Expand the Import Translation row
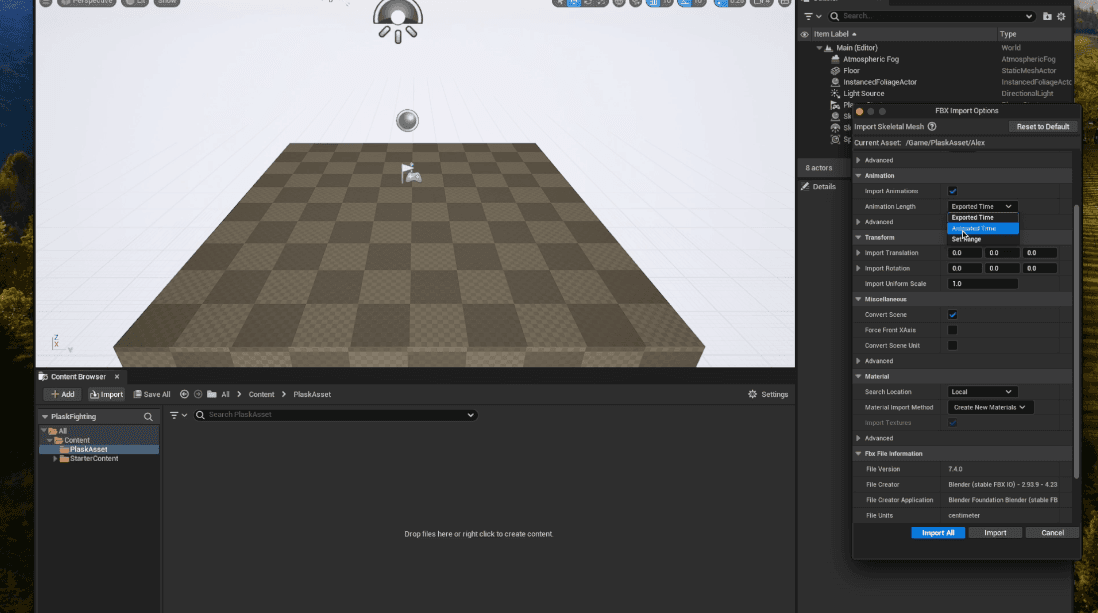Image resolution: width=1098 pixels, height=613 pixels. (x=858, y=253)
